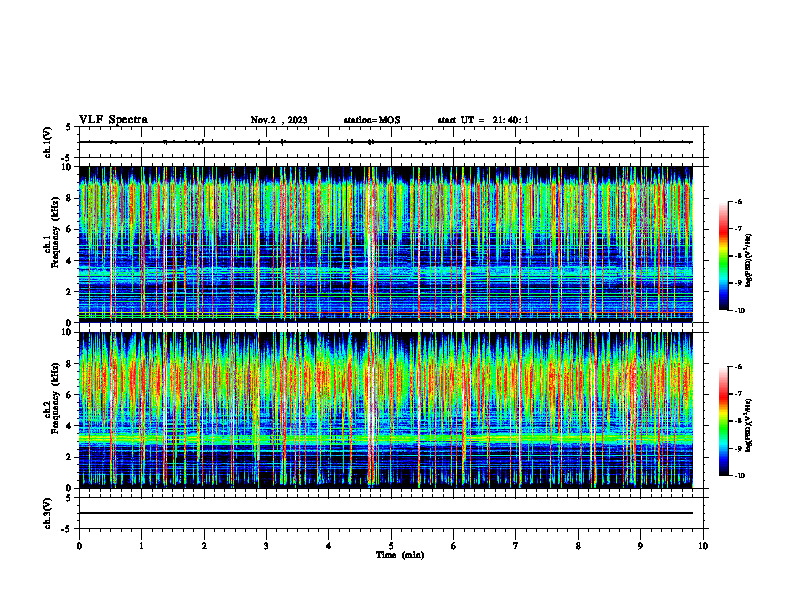Click the "station=MOS" header label
This screenshot has height=612, width=792.
(372, 120)
